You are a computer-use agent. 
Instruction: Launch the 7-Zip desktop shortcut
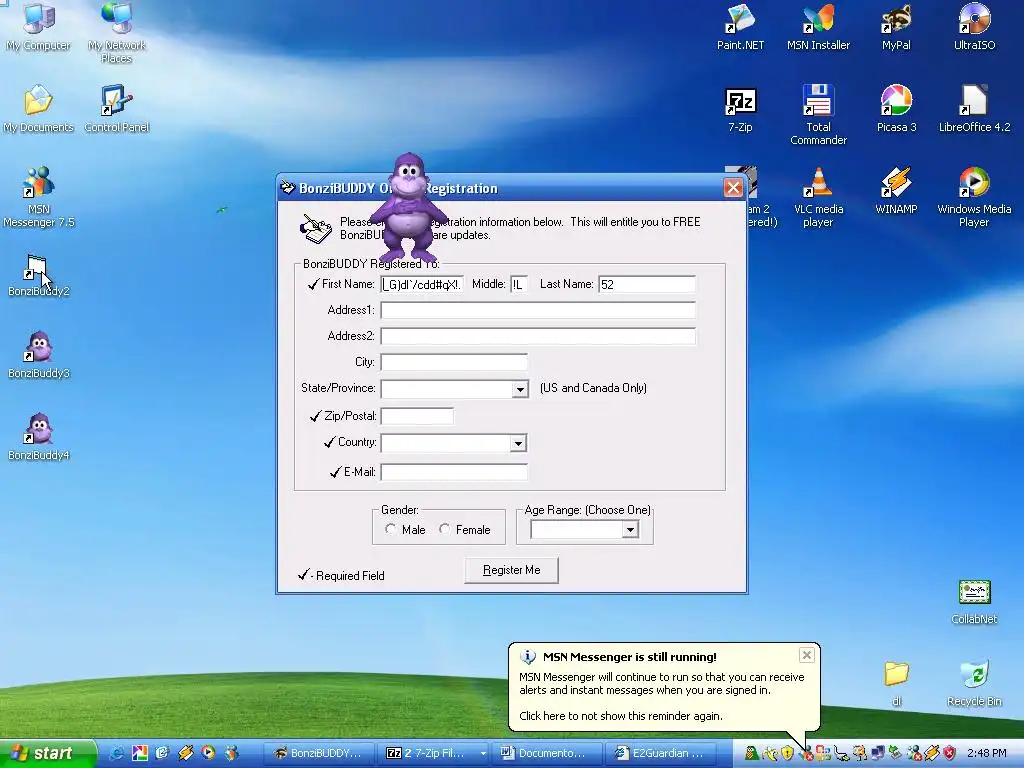(x=741, y=109)
